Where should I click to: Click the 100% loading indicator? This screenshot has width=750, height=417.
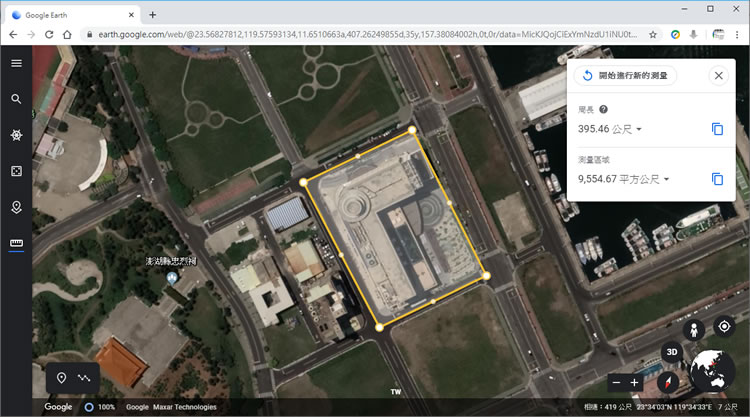coord(100,407)
